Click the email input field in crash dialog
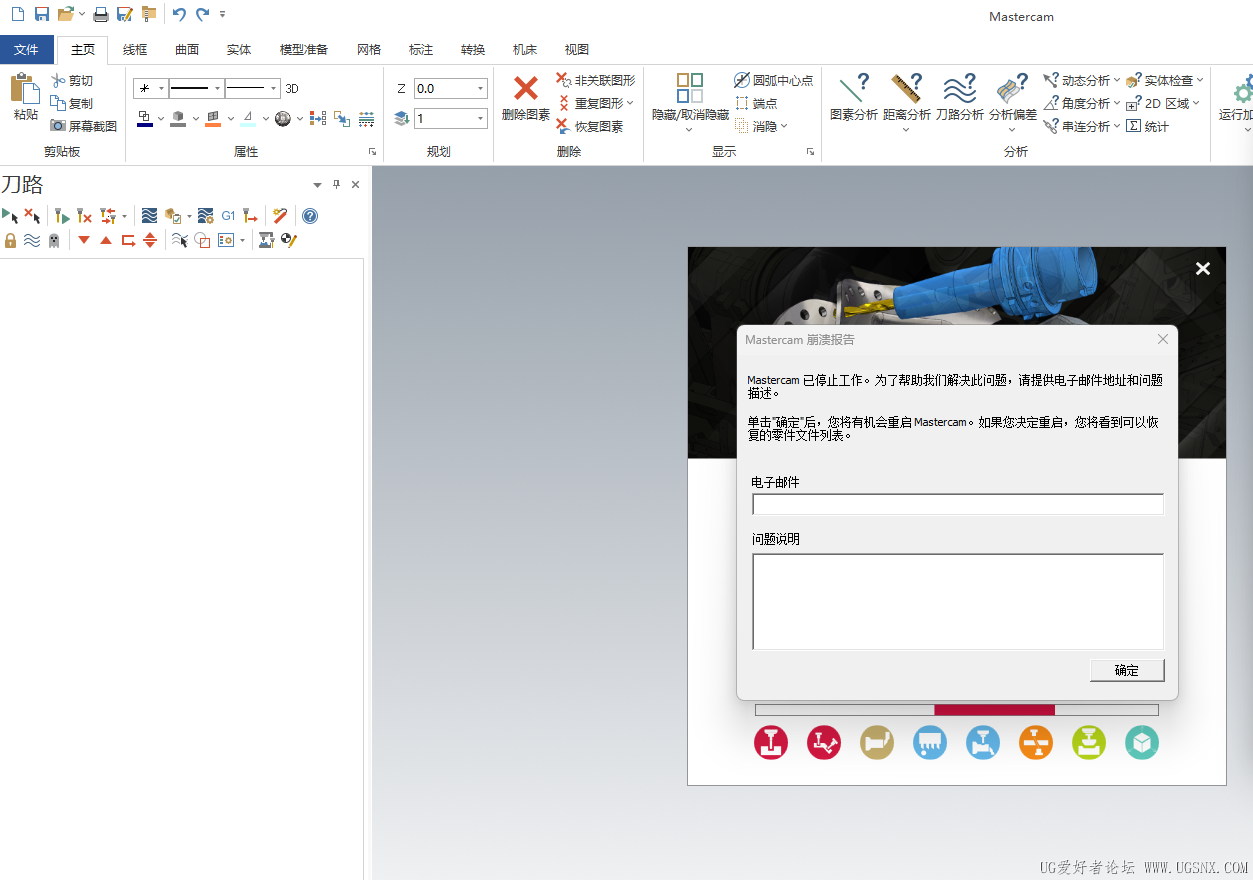The width and height of the screenshot is (1253, 880). click(x=957, y=504)
